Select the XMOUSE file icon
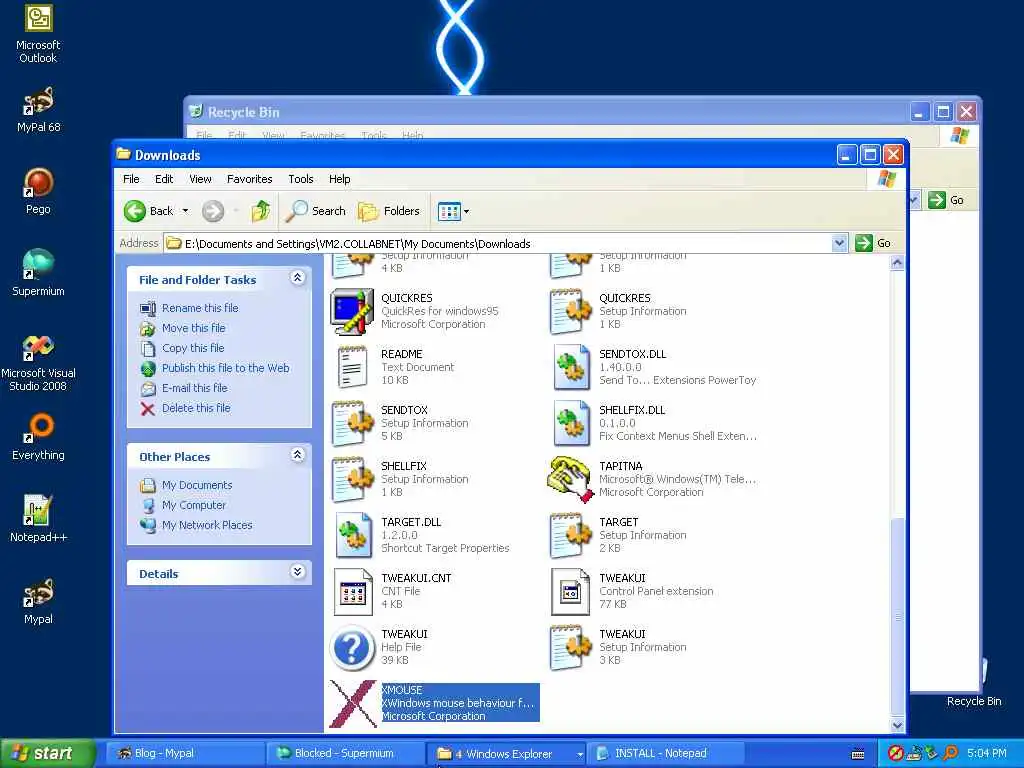 coord(353,703)
